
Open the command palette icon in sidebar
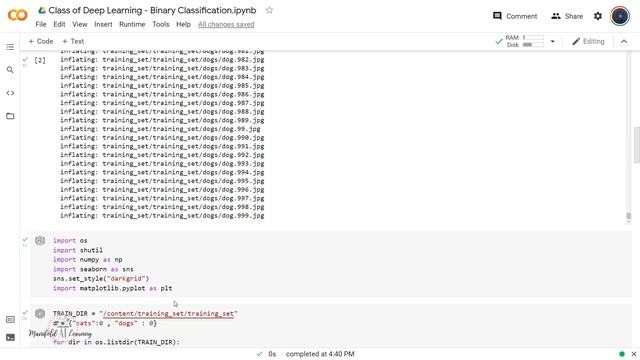click(10, 320)
